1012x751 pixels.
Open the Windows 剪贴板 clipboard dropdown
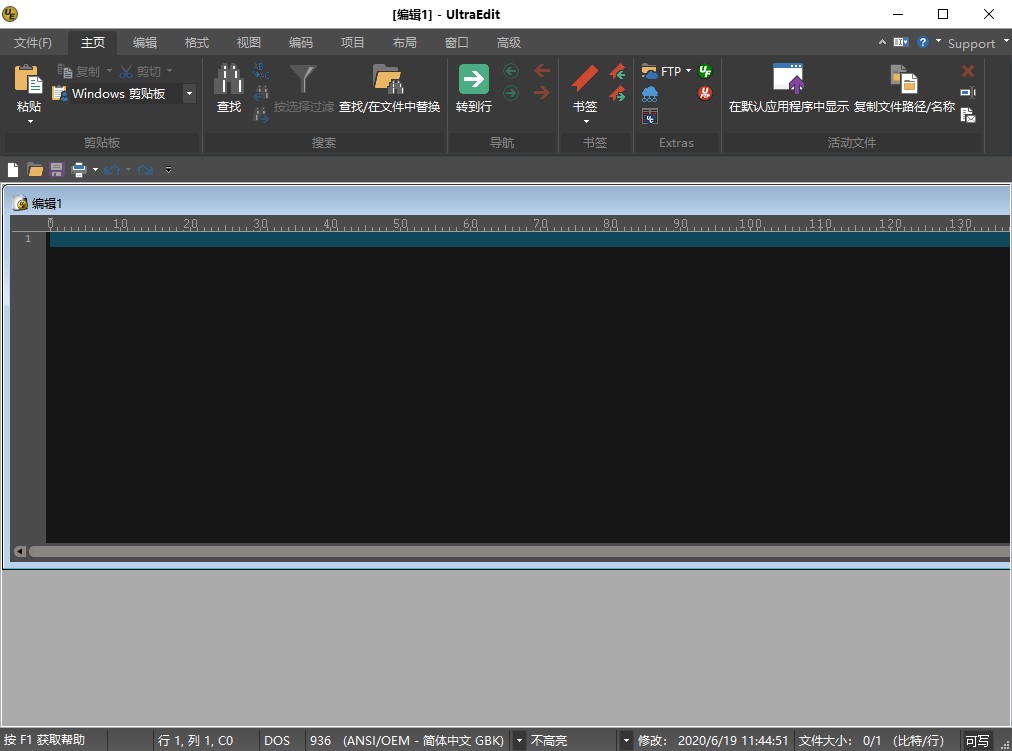189,94
